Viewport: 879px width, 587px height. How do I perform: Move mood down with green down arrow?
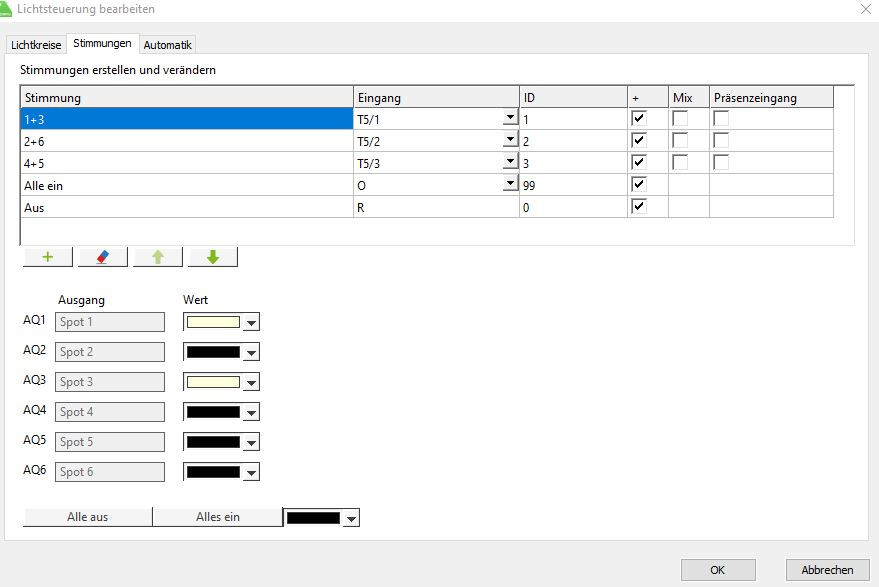point(212,257)
